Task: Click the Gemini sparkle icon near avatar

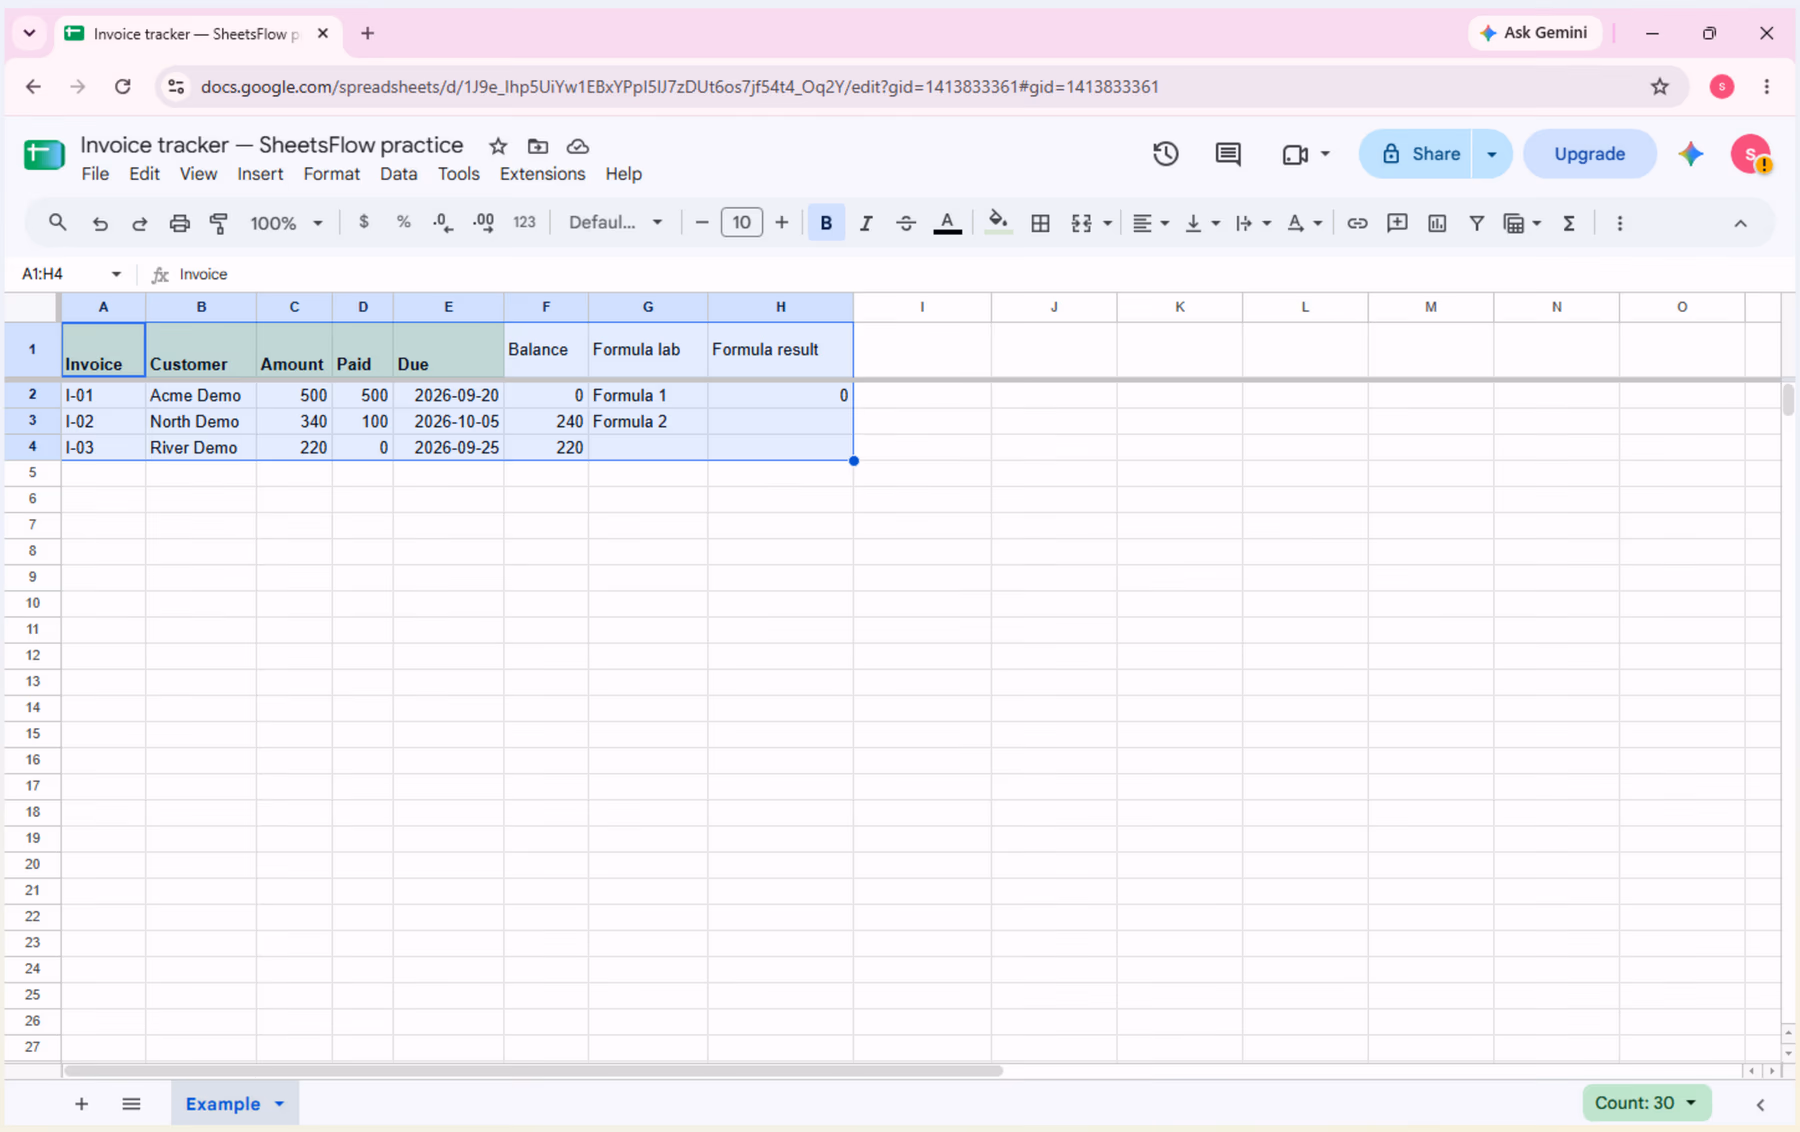Action: 1691,154
